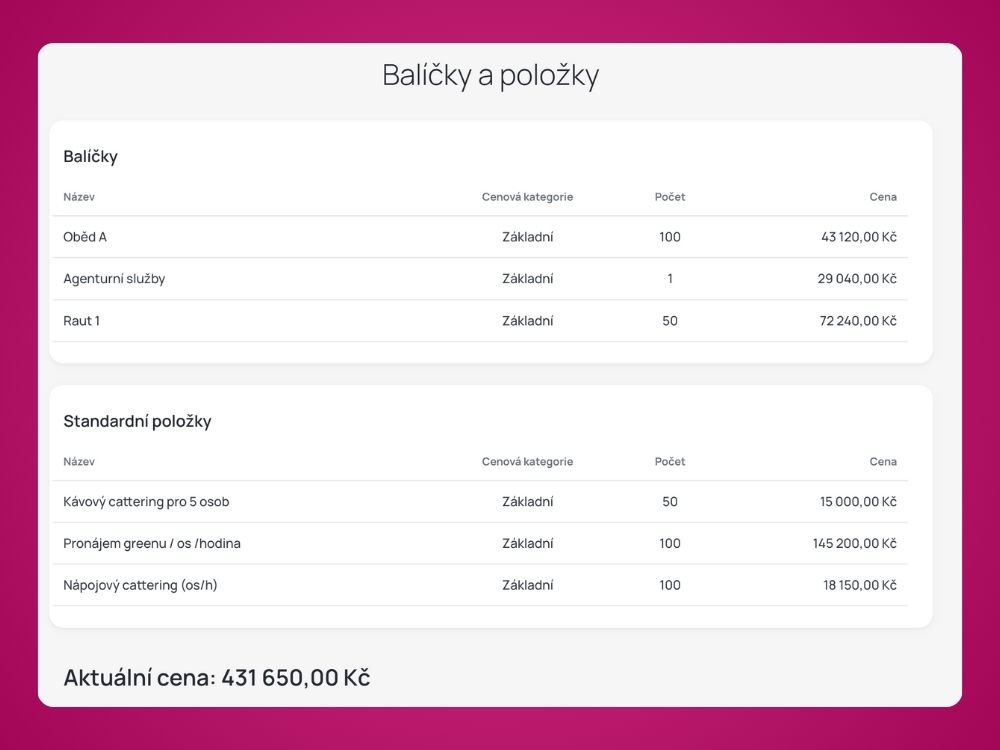Select the Agenturní služby package name
The width and height of the screenshot is (1000, 750).
[x=114, y=279]
